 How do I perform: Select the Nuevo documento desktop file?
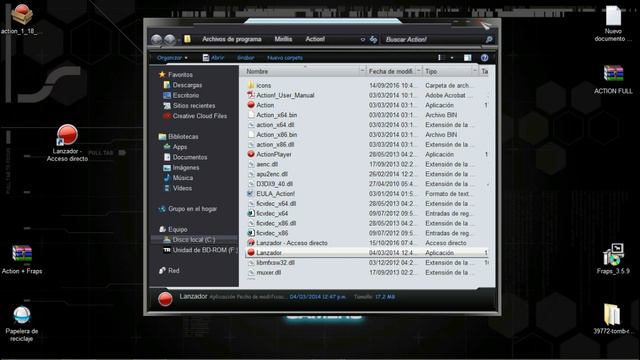tap(613, 24)
